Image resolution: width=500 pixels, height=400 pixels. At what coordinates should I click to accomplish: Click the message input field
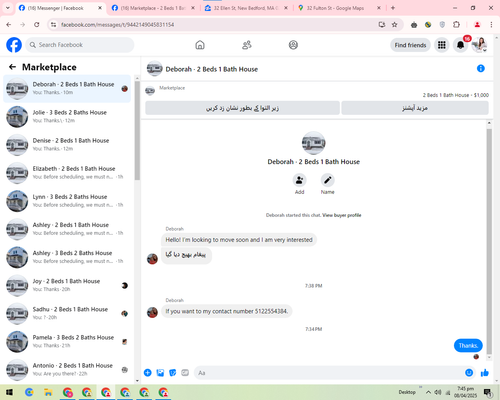click(328, 373)
